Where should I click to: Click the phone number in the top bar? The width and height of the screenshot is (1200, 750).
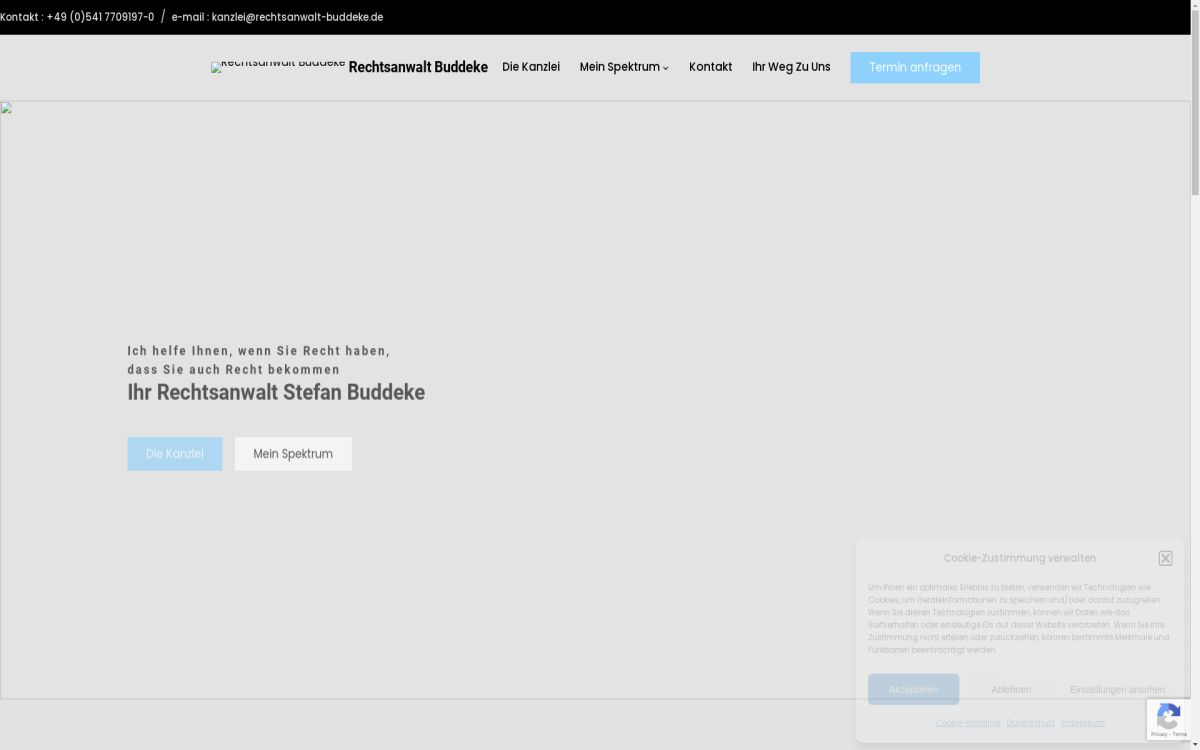pyautogui.click(x=100, y=17)
